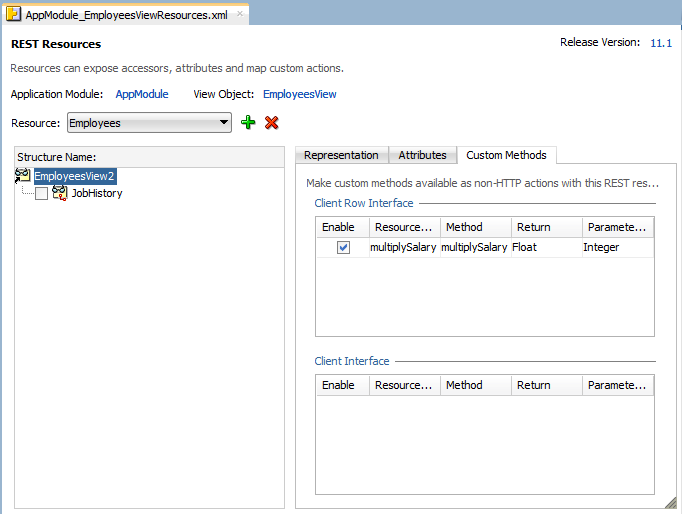The width and height of the screenshot is (682, 514).
Task: Open the EmployeesView link
Action: click(300, 94)
